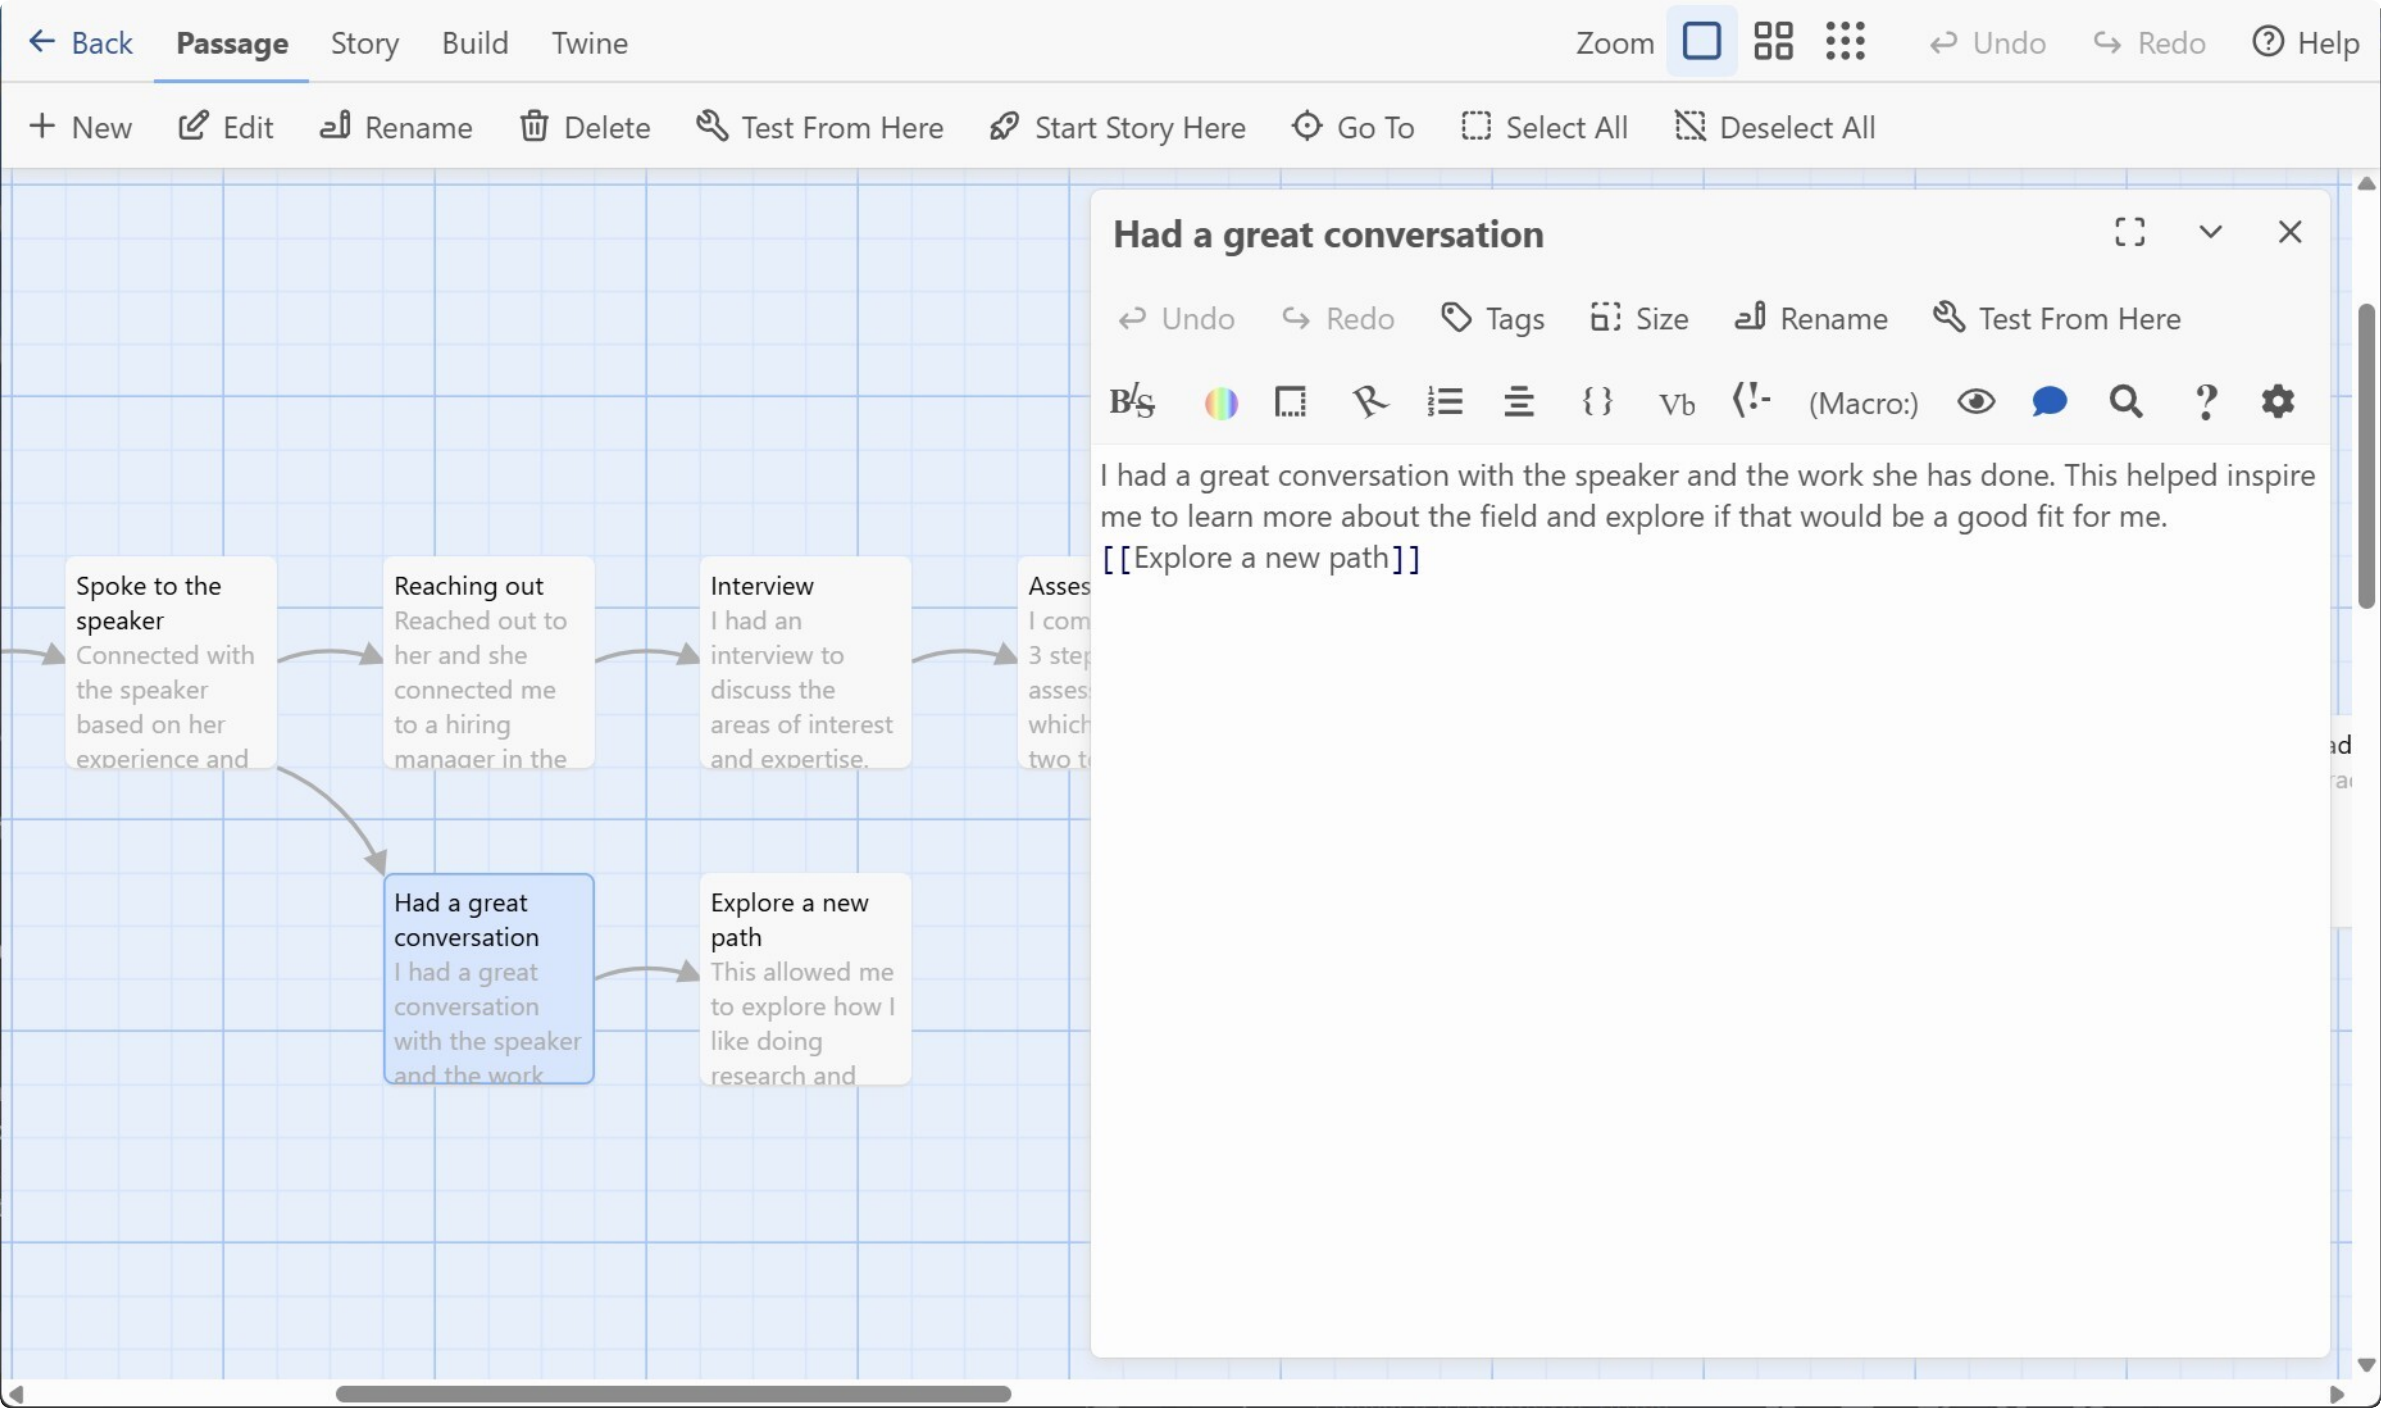Open the rotated text tool
The width and height of the screenshot is (2381, 1408).
point(1369,402)
